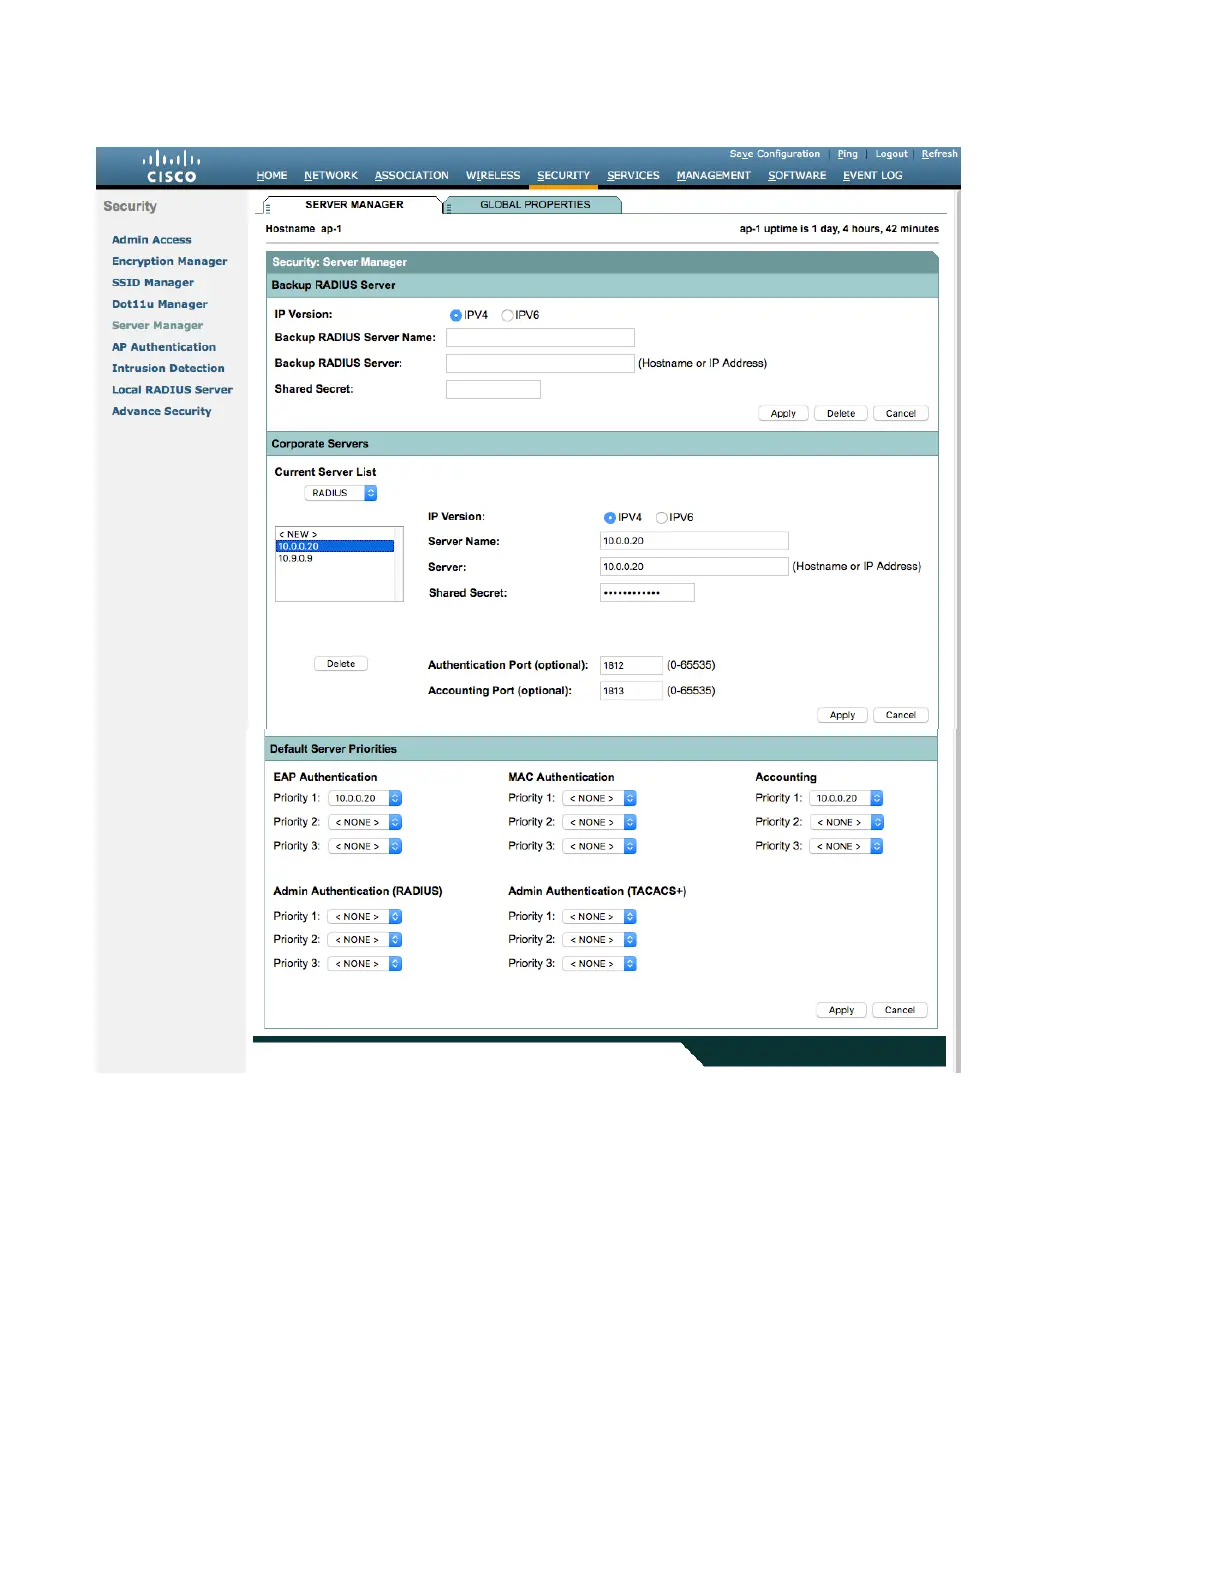The height and width of the screenshot is (1584, 1224).
Task: Delete the Backup RADIUS Server
Action: point(841,413)
